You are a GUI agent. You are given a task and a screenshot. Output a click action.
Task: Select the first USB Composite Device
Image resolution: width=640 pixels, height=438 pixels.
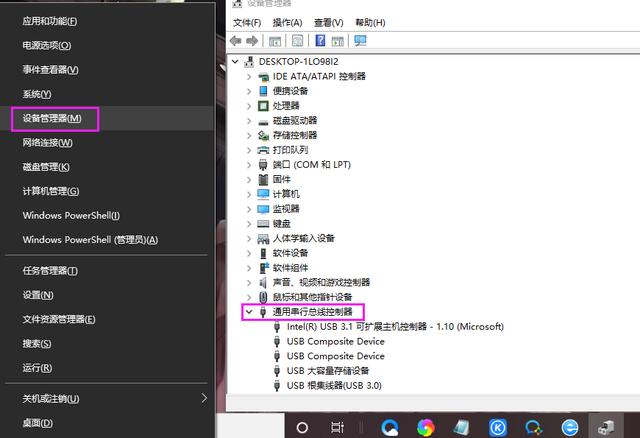tap(336, 341)
